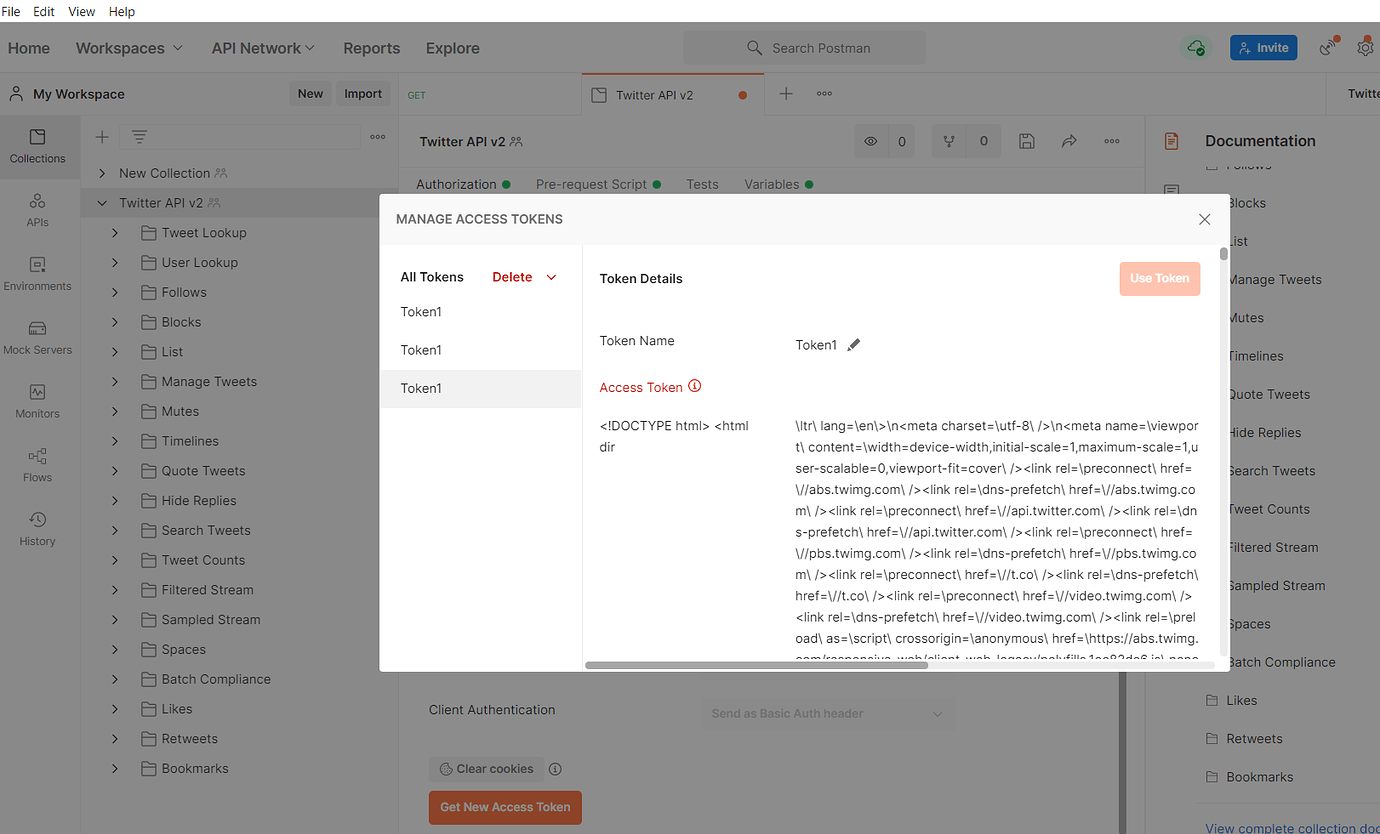This screenshot has width=1380, height=834.
Task: Expand the Tweet Lookup folder
Action: [x=117, y=232]
